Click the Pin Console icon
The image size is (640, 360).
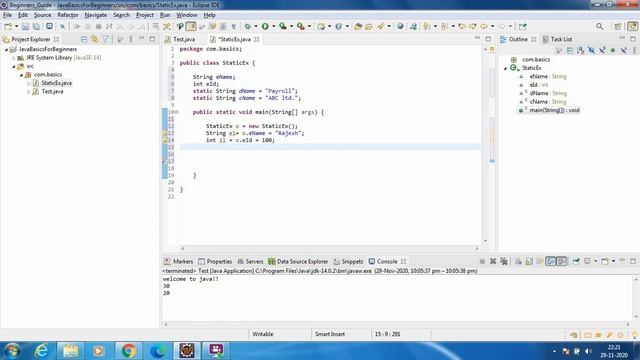[x=576, y=261]
